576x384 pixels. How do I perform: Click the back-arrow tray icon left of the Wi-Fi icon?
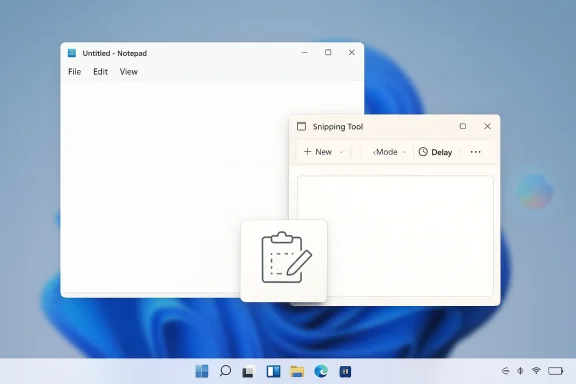(505, 371)
